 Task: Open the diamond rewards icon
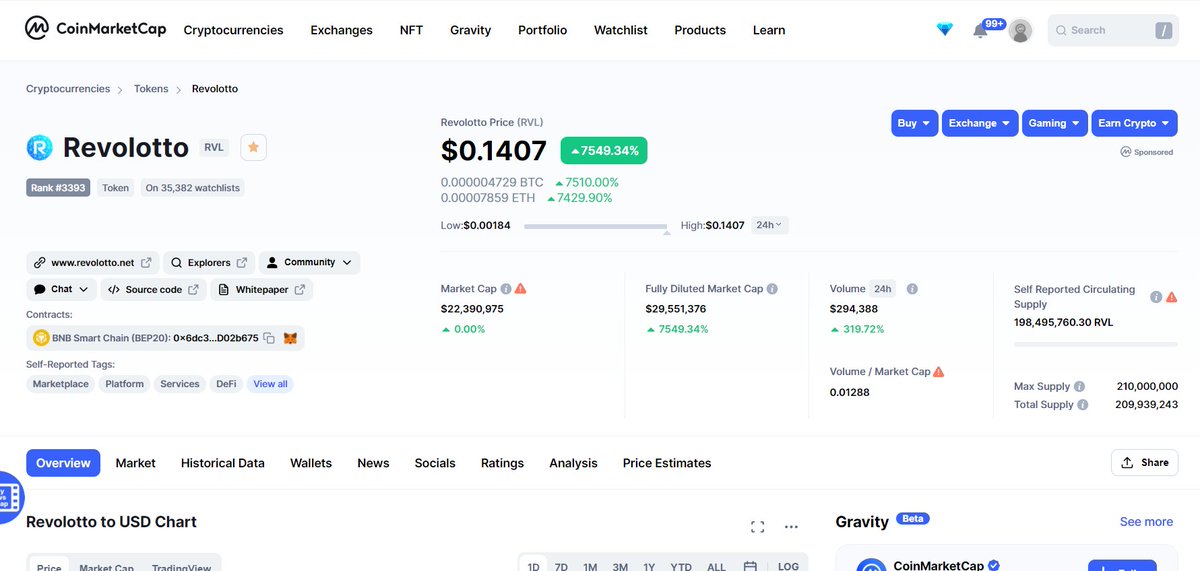click(945, 30)
